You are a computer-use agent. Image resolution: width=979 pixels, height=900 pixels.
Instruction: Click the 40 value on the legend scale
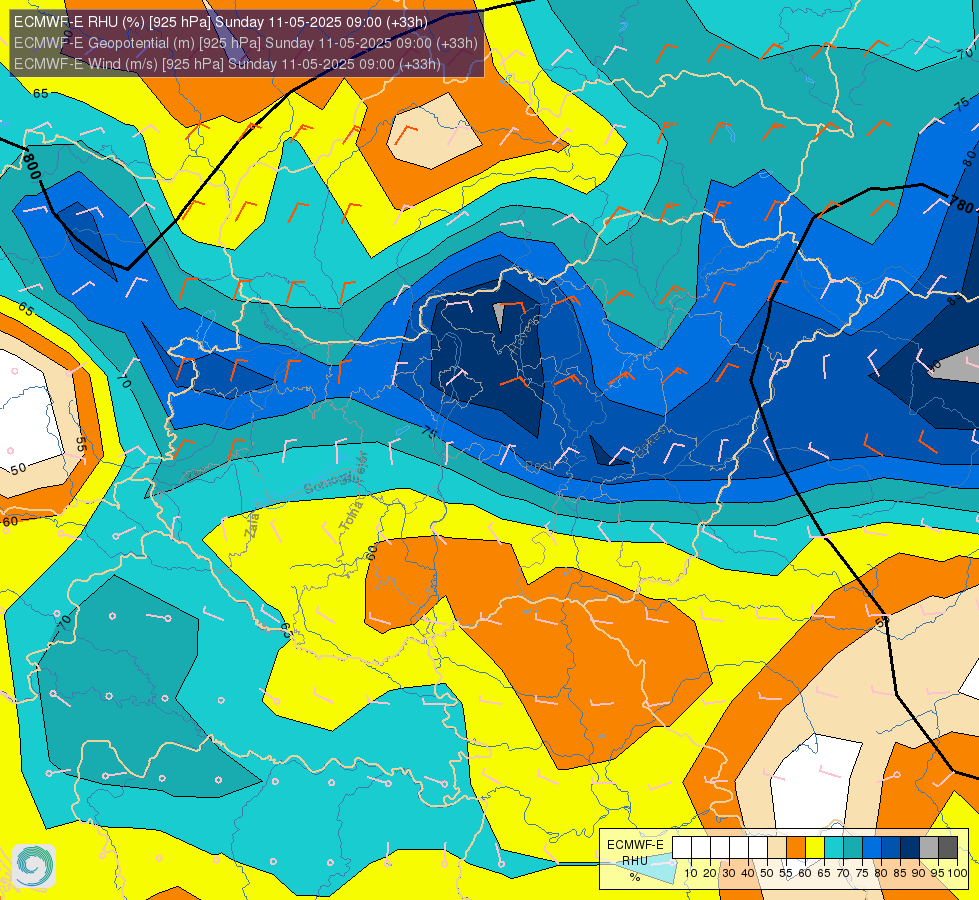pyautogui.click(x=748, y=873)
